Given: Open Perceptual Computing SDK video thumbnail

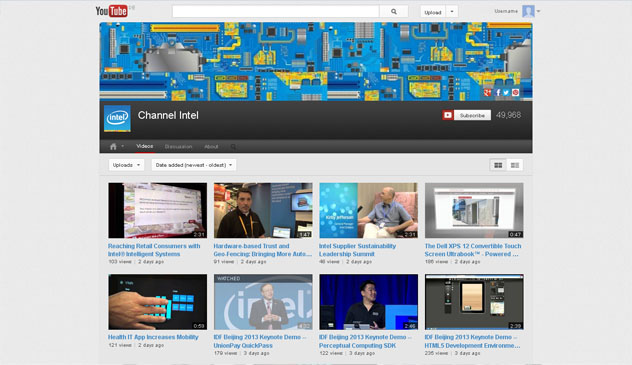Looking at the screenshot, I should pos(368,302).
